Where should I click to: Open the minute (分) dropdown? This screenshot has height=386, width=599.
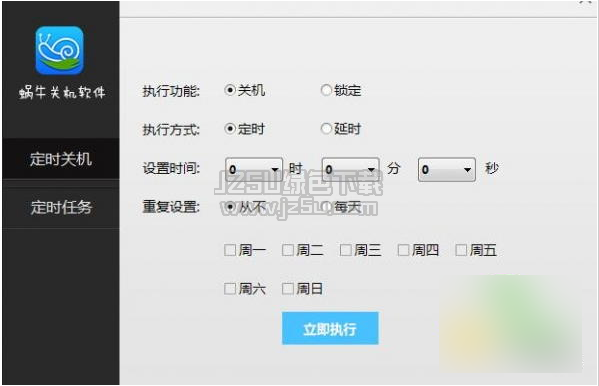pyautogui.click(x=350, y=169)
